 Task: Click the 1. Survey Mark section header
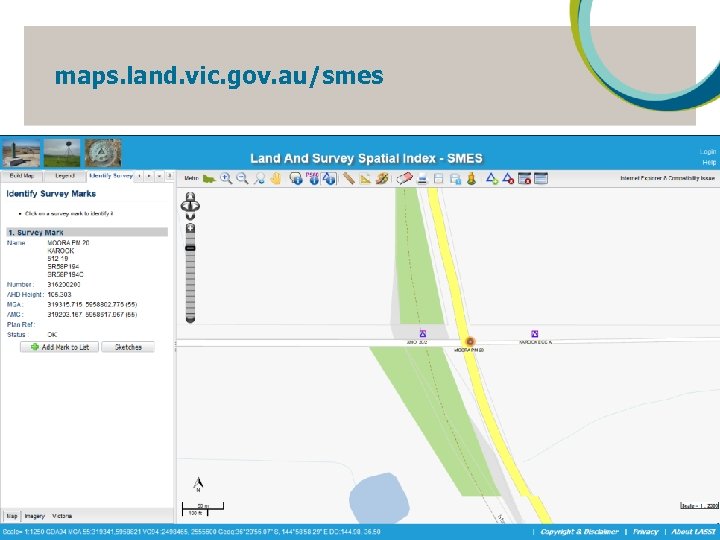87,232
